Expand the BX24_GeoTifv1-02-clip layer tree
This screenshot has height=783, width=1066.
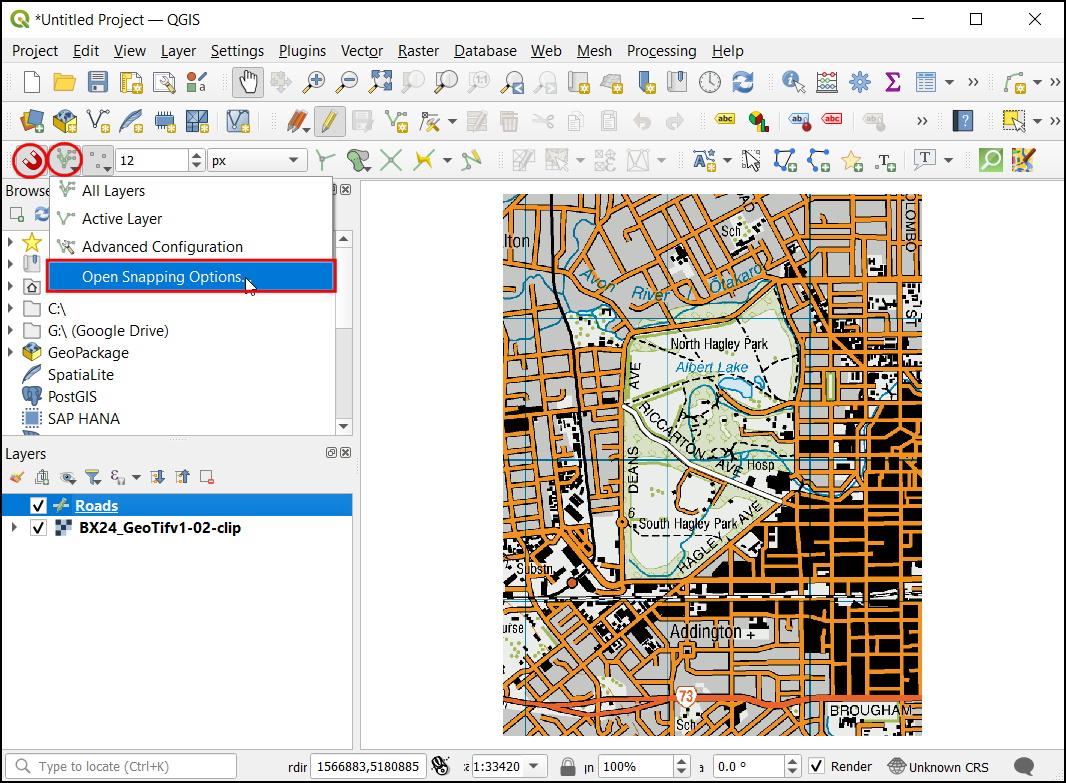tap(13, 528)
